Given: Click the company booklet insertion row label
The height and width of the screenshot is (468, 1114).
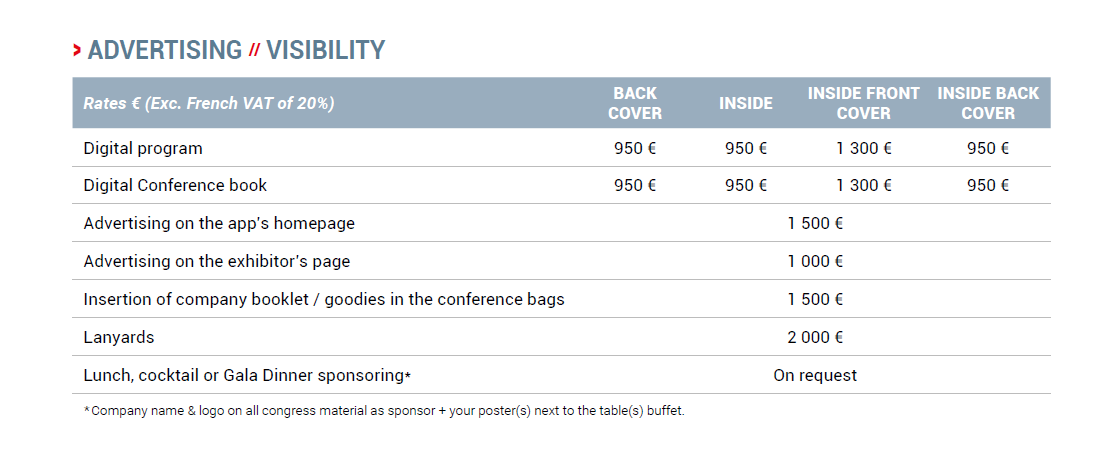Looking at the screenshot, I should point(324,299).
